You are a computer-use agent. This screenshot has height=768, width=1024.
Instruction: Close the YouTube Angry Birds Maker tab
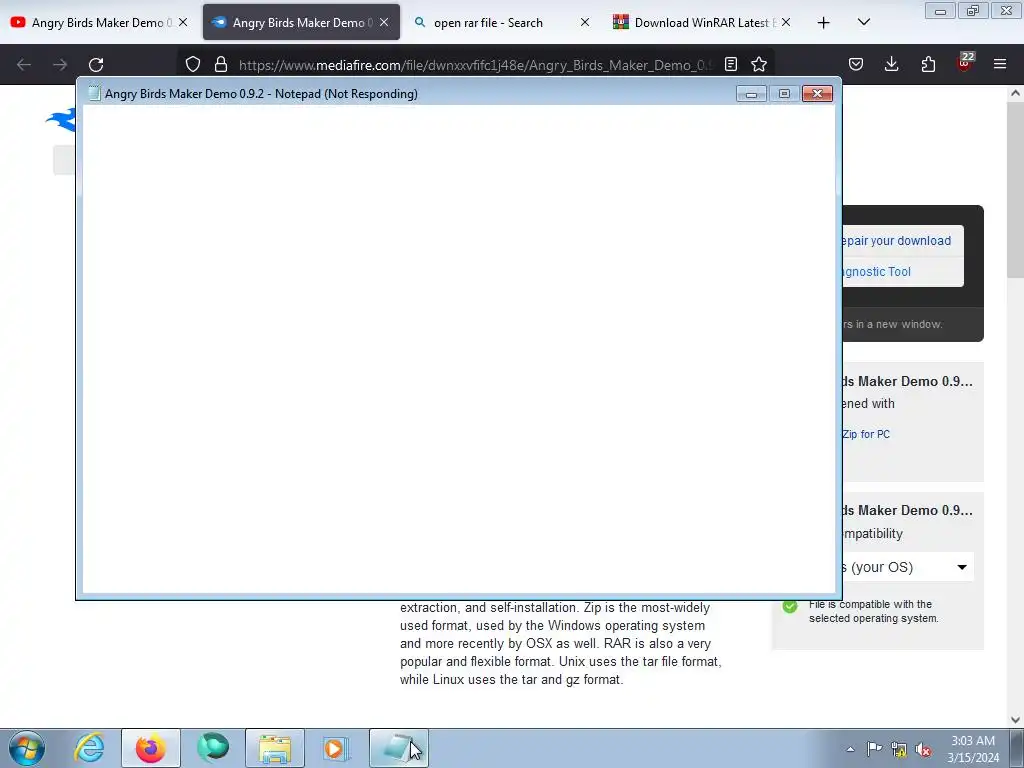click(183, 22)
